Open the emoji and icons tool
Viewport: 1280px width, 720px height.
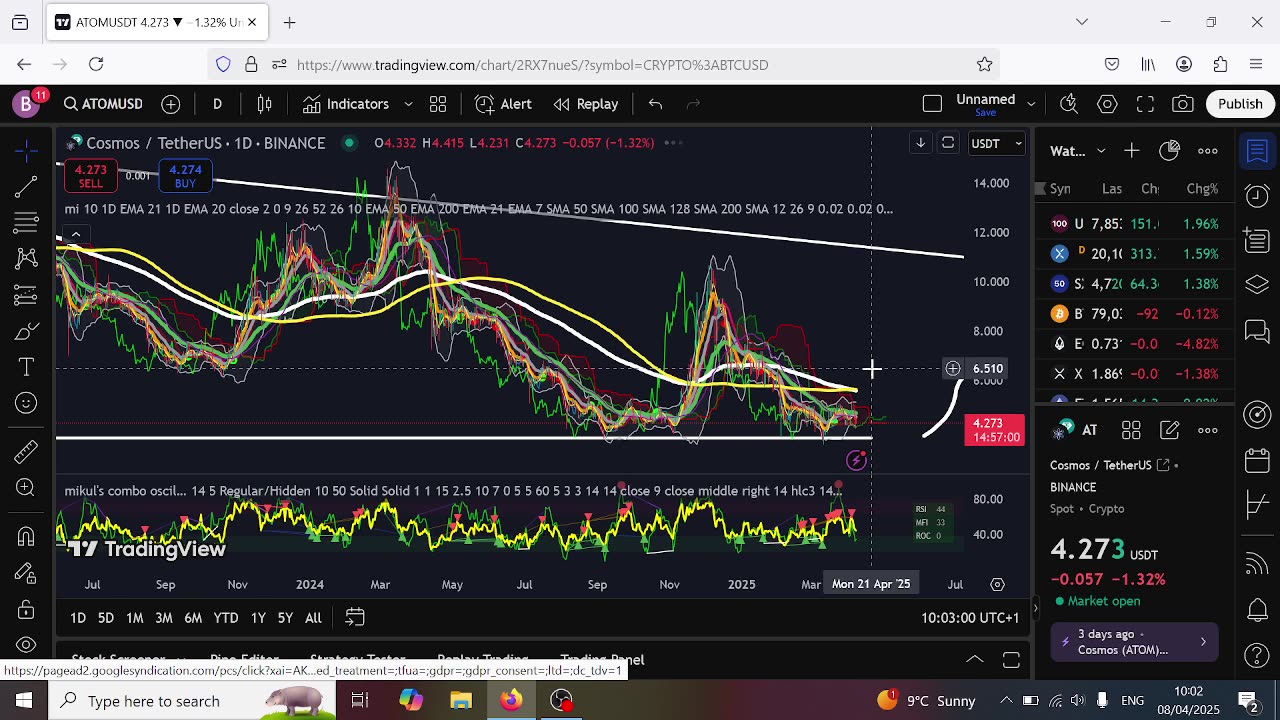coord(27,403)
